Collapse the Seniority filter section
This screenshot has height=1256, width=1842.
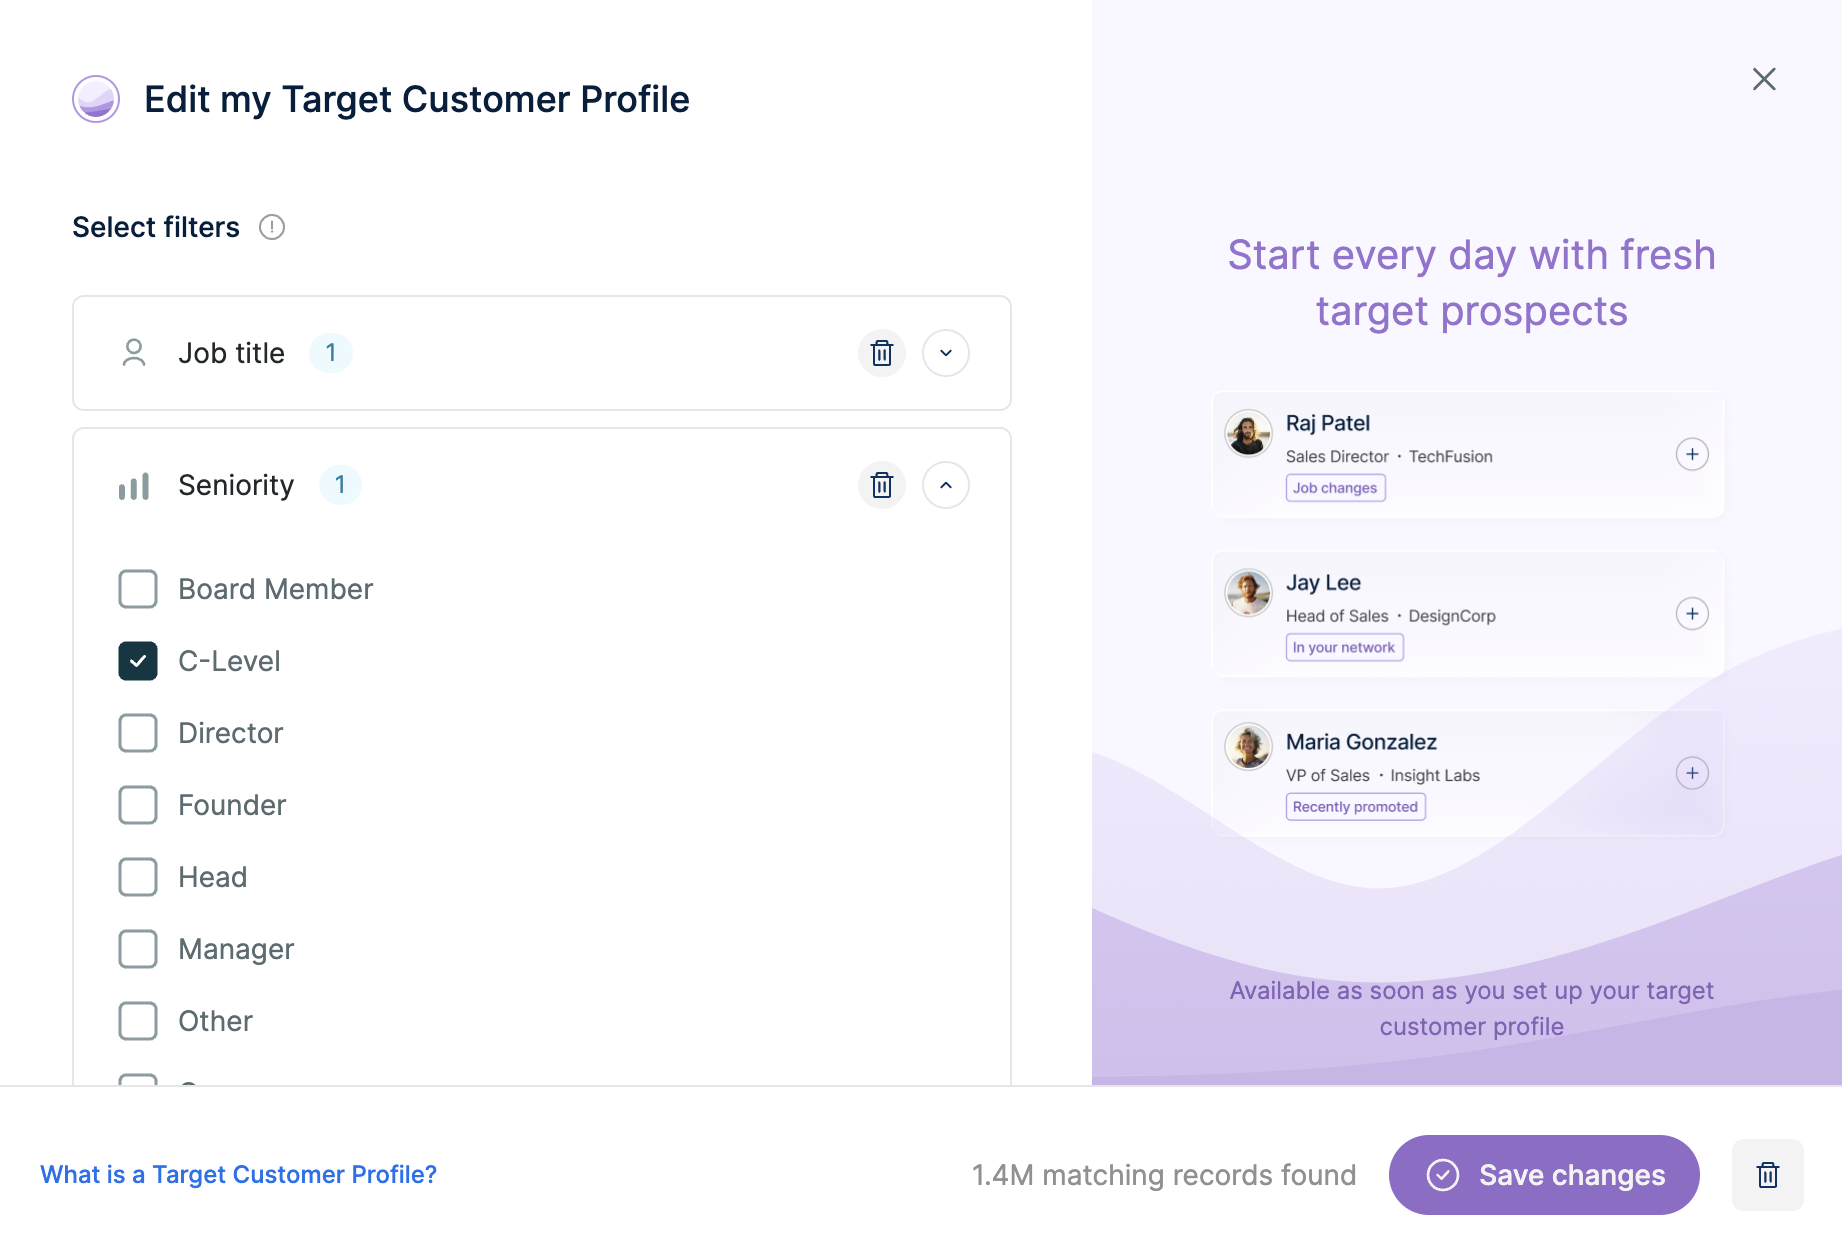(x=945, y=485)
